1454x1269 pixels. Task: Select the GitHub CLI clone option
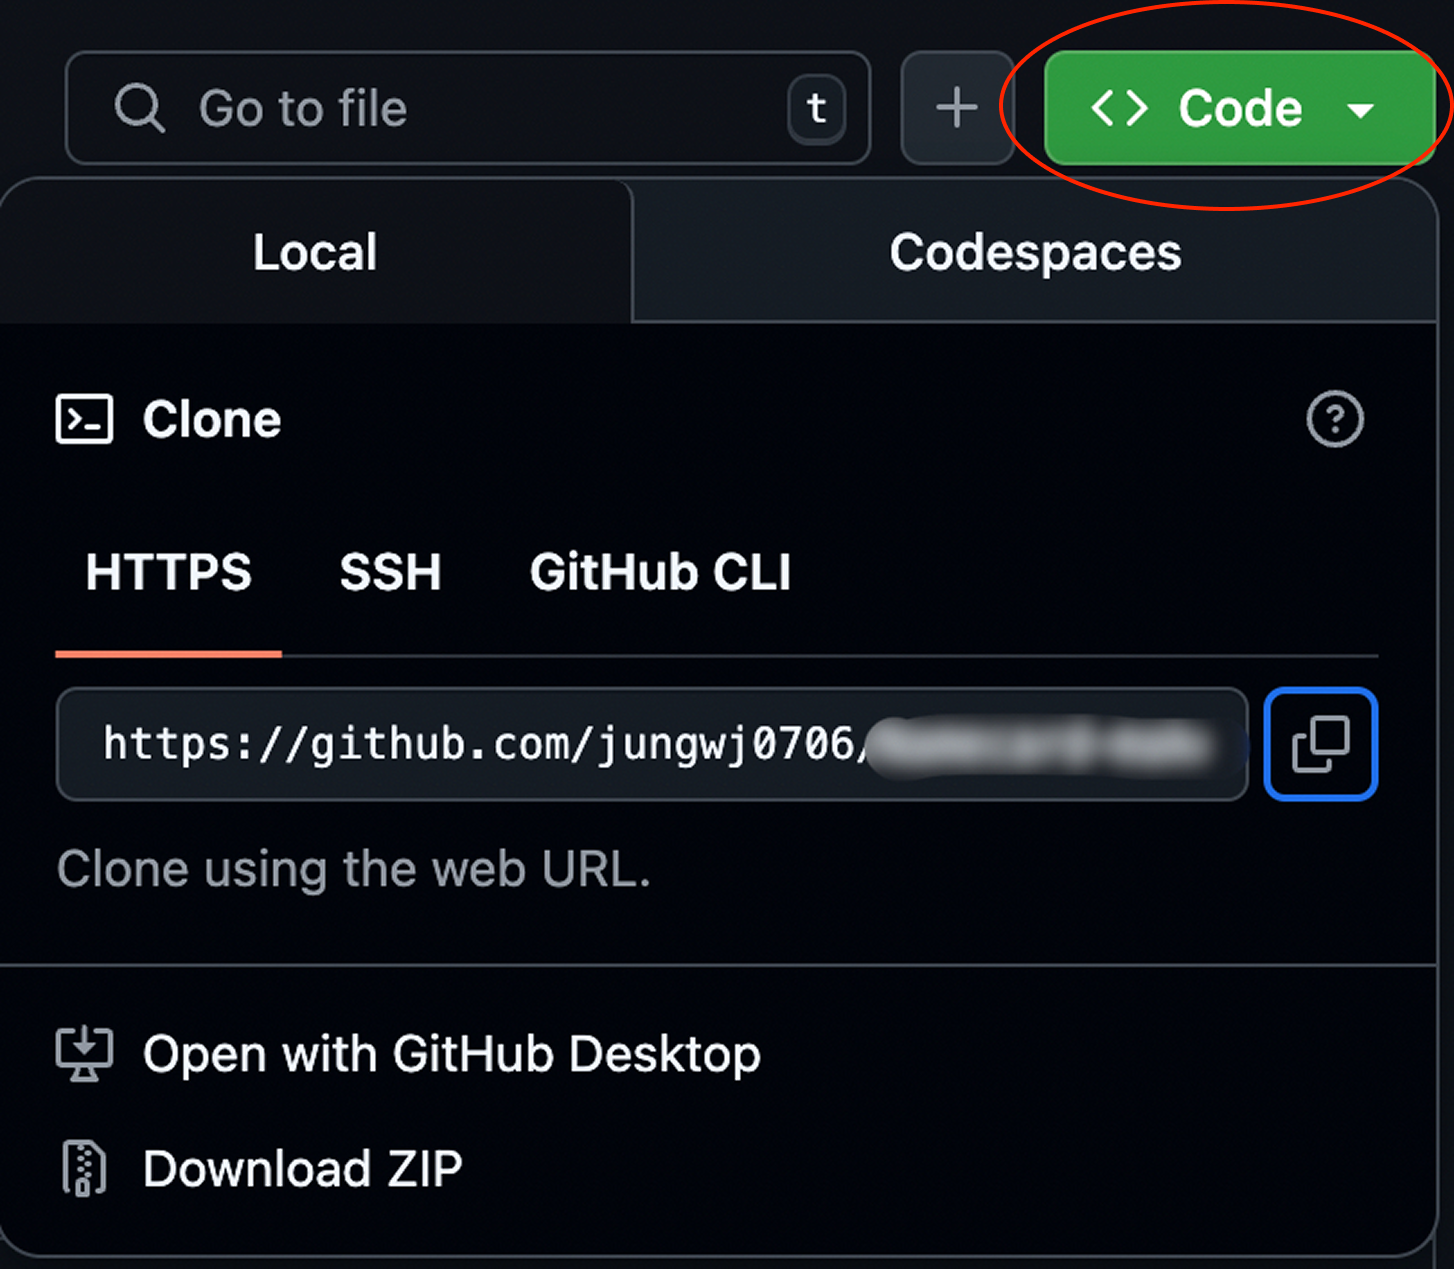660,573
